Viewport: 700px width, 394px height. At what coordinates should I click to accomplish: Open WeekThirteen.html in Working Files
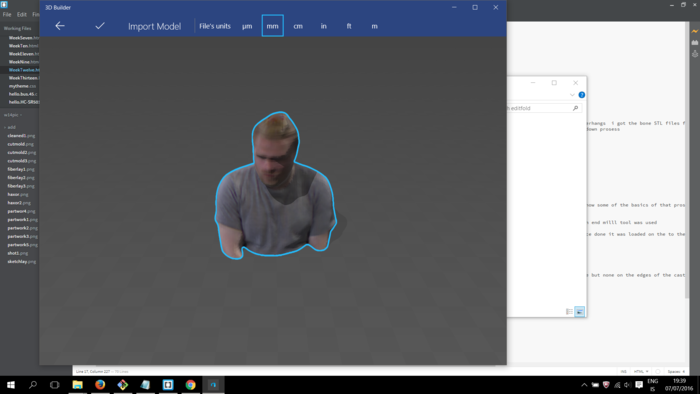tap(24, 78)
